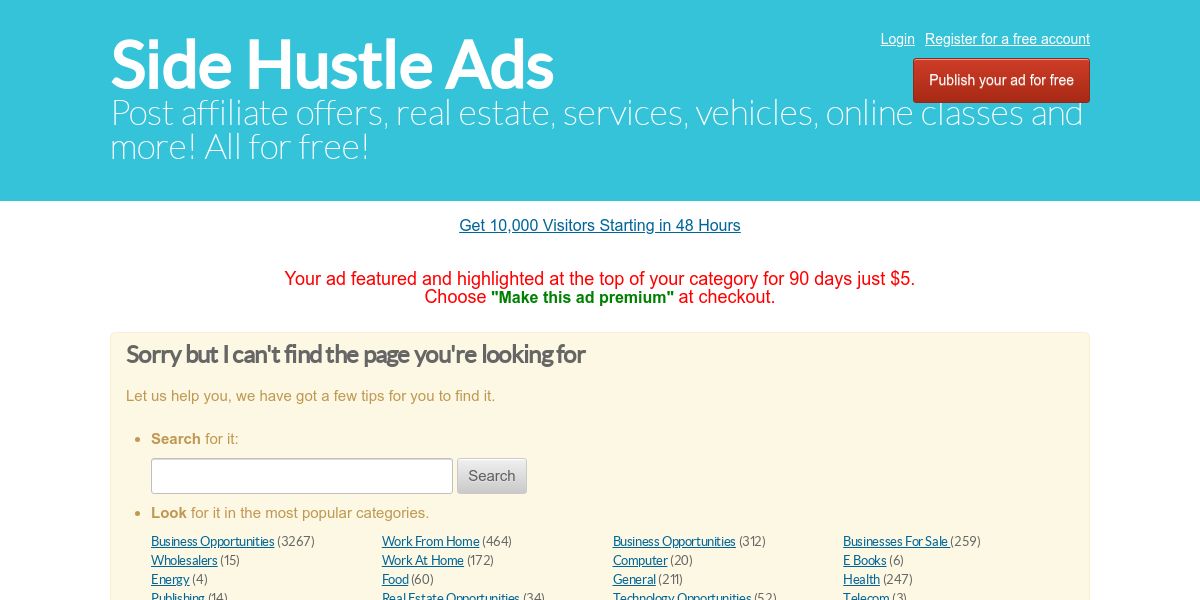
Task: Click the 'Search for it:' bullet label
Action: [195, 439]
